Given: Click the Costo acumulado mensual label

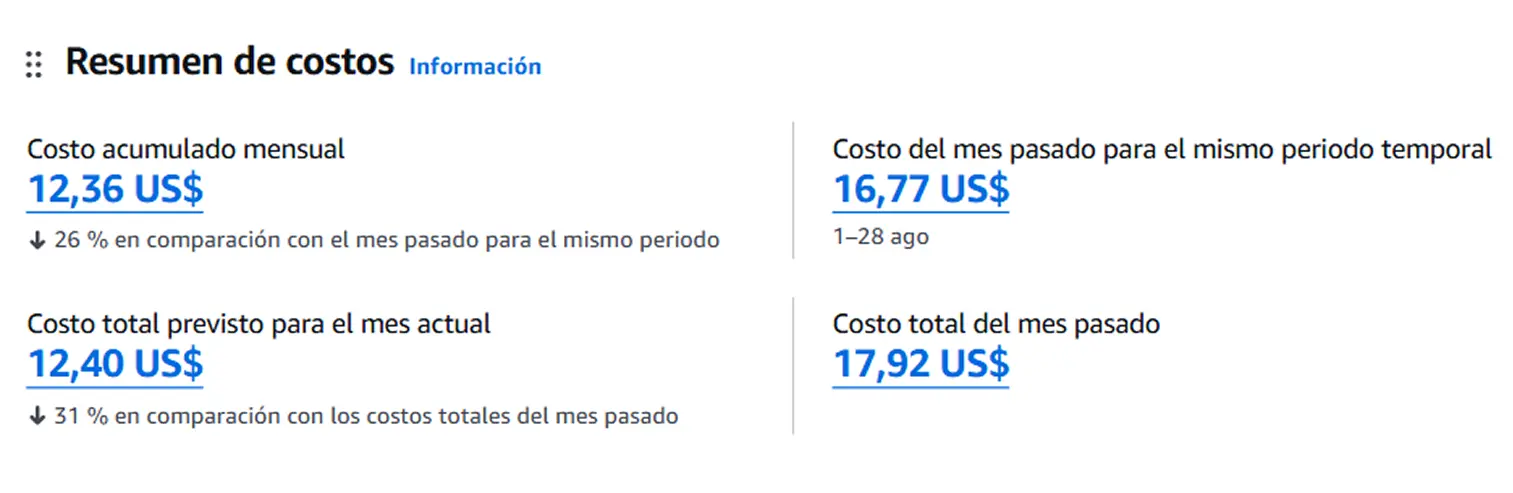Looking at the screenshot, I should (186, 150).
